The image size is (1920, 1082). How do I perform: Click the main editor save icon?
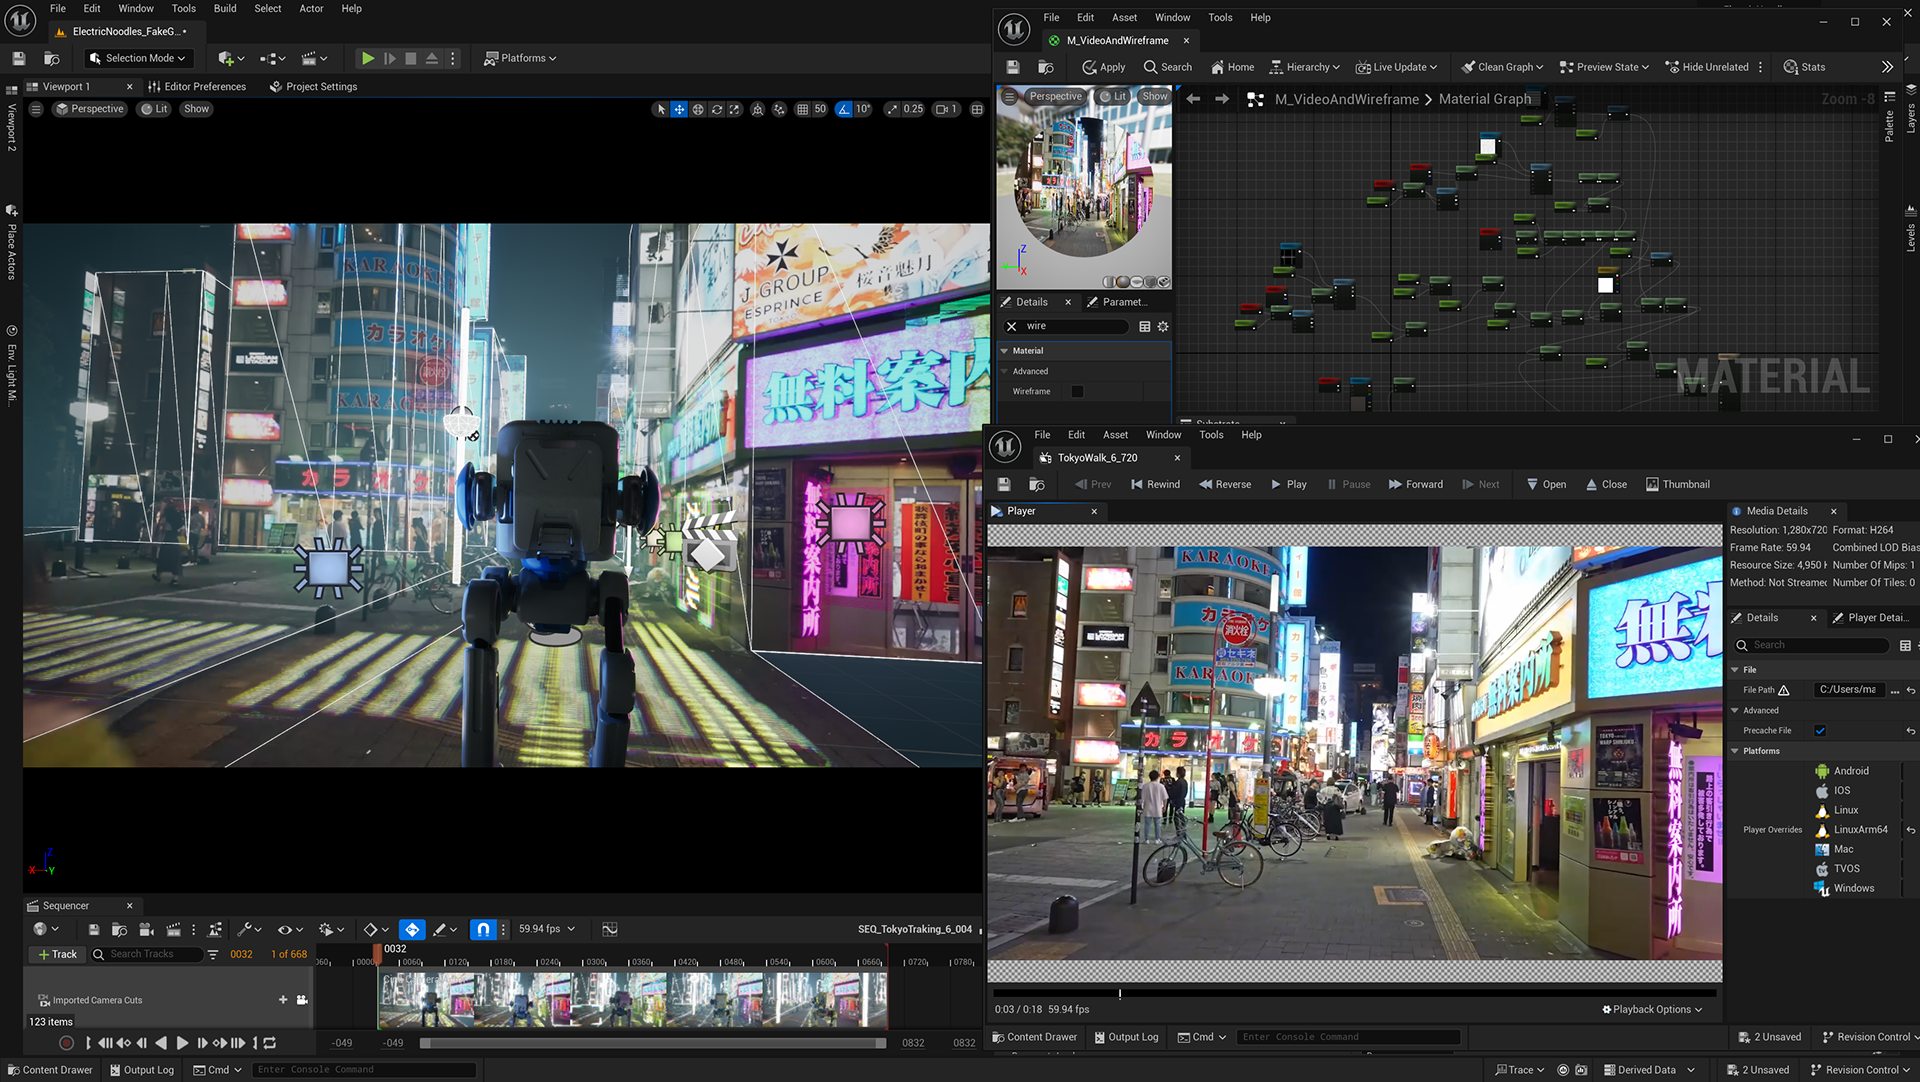pos(18,58)
